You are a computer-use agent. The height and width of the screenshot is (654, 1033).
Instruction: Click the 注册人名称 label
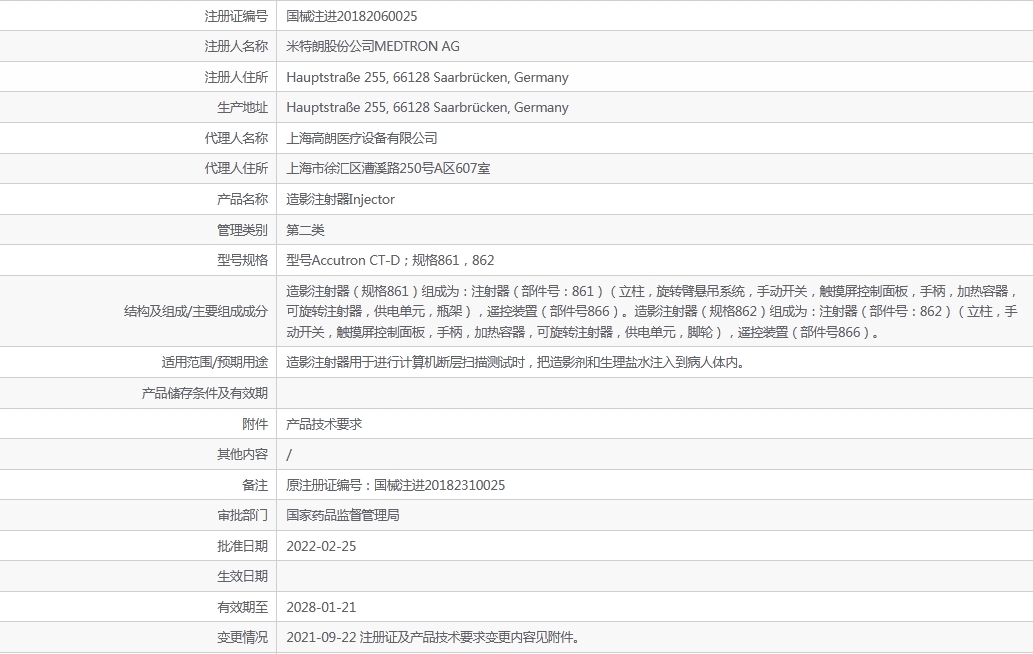236,46
